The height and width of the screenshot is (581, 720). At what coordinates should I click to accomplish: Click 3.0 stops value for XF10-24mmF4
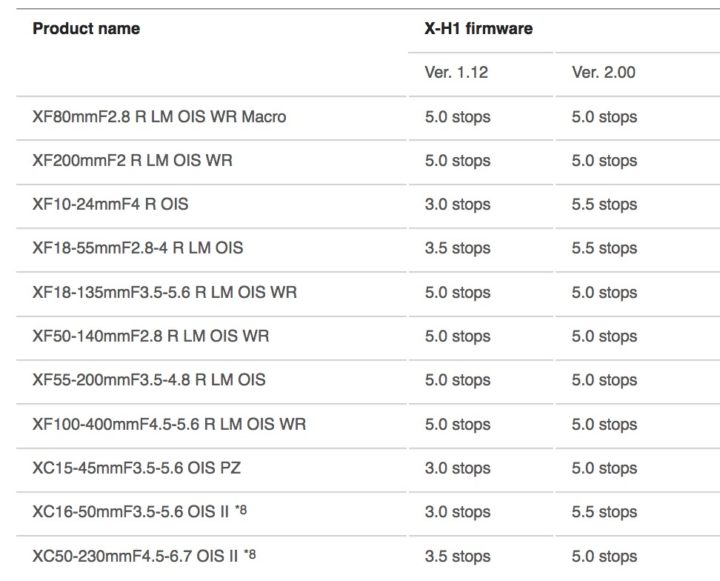point(457,204)
